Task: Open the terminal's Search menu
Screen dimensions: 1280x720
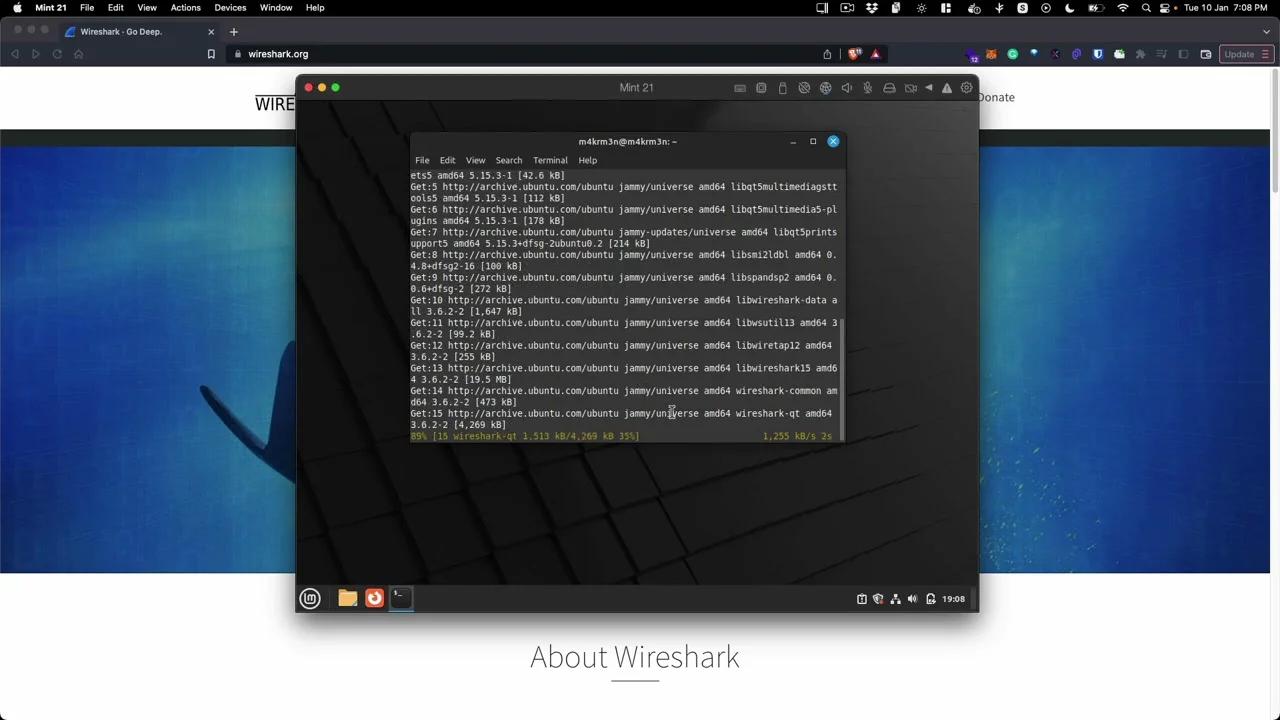Action: point(508,160)
